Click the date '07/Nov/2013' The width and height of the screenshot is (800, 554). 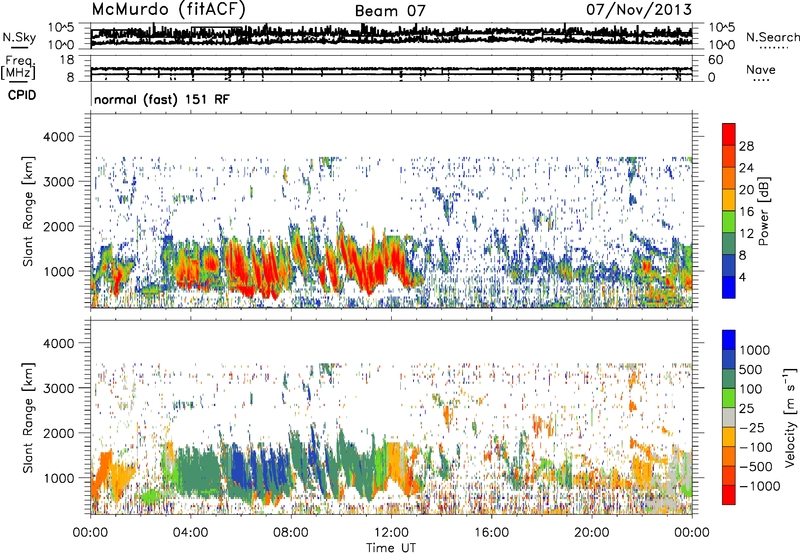[x=639, y=9]
